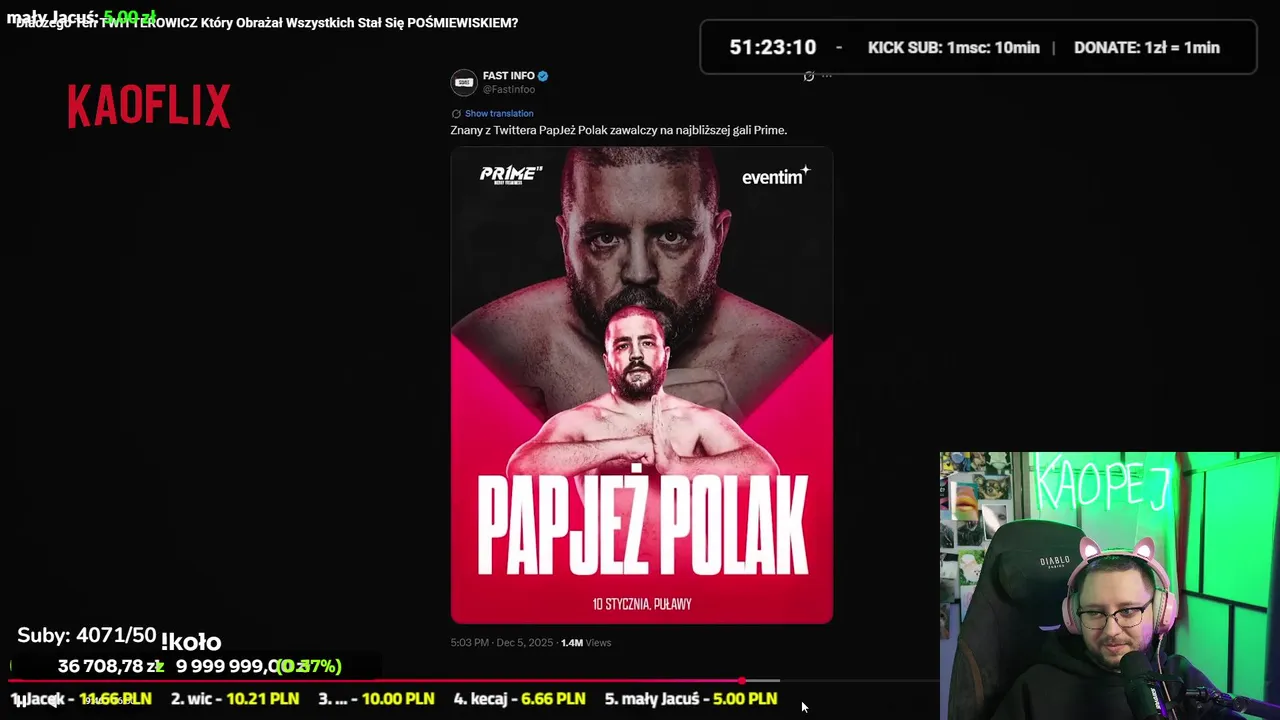Screen dimensions: 1280x720
Task: Click the Prime logo on the poster
Action: click(511, 175)
